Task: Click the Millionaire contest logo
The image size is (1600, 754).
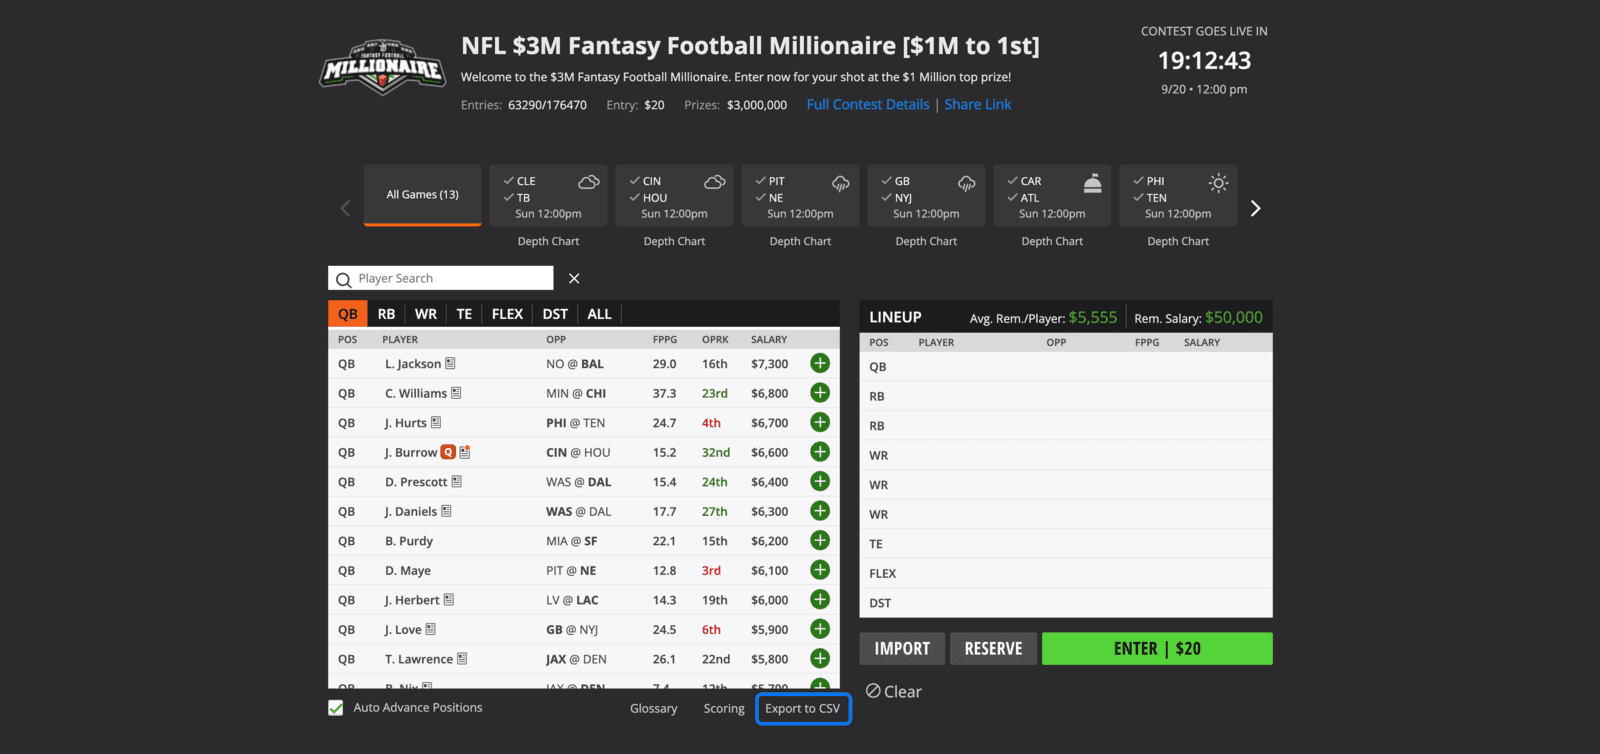Action: point(382,68)
